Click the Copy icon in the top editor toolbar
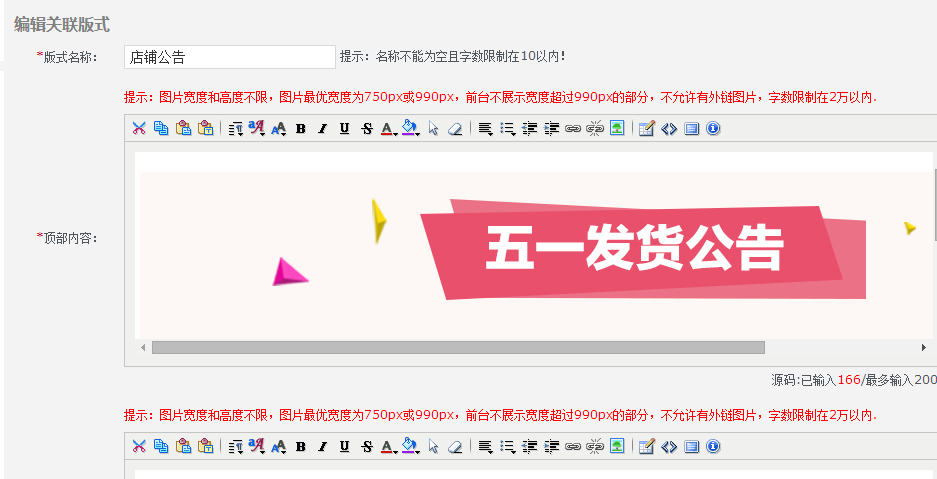 click(x=161, y=128)
